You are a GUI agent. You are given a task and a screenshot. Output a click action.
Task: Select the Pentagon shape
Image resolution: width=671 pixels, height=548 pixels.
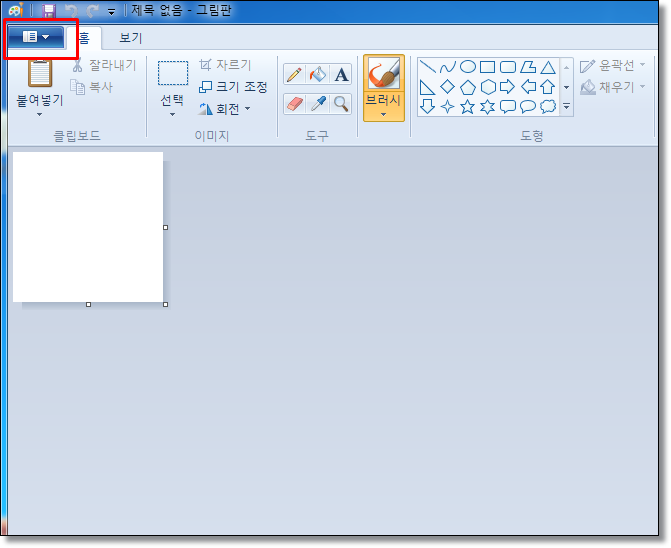click(x=468, y=87)
